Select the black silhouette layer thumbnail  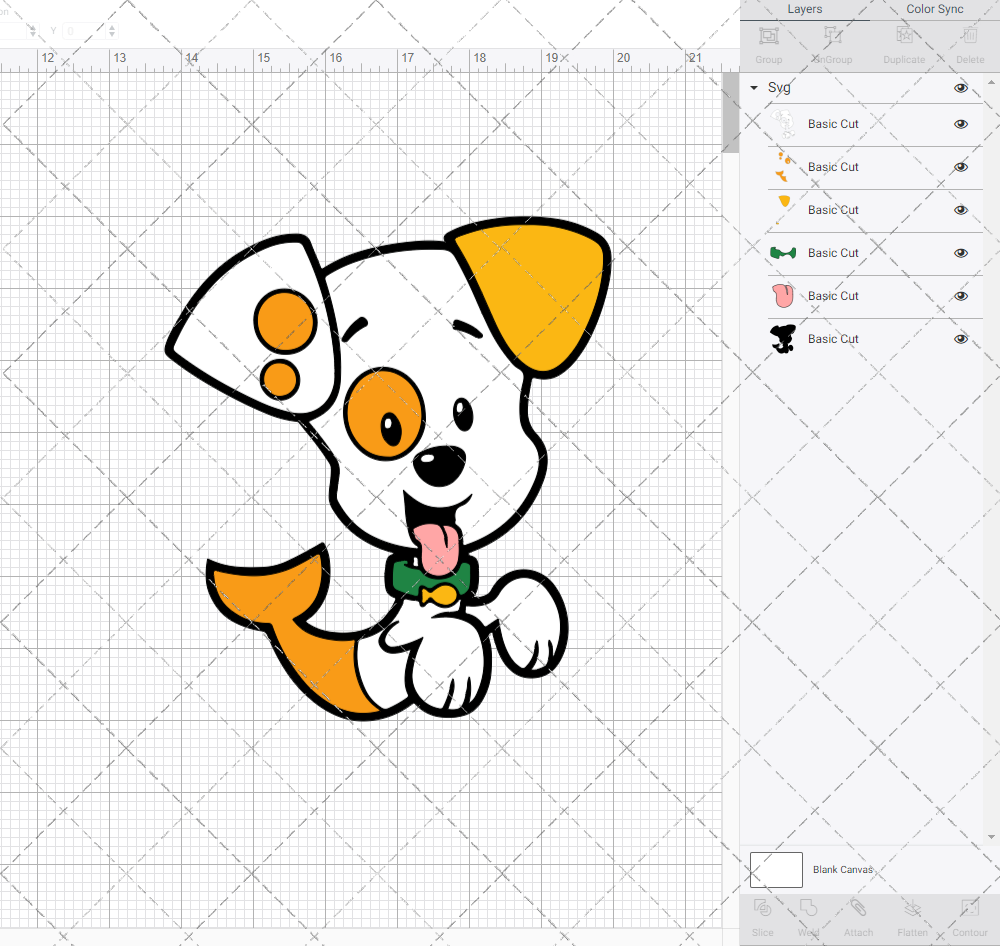pyautogui.click(x=783, y=339)
